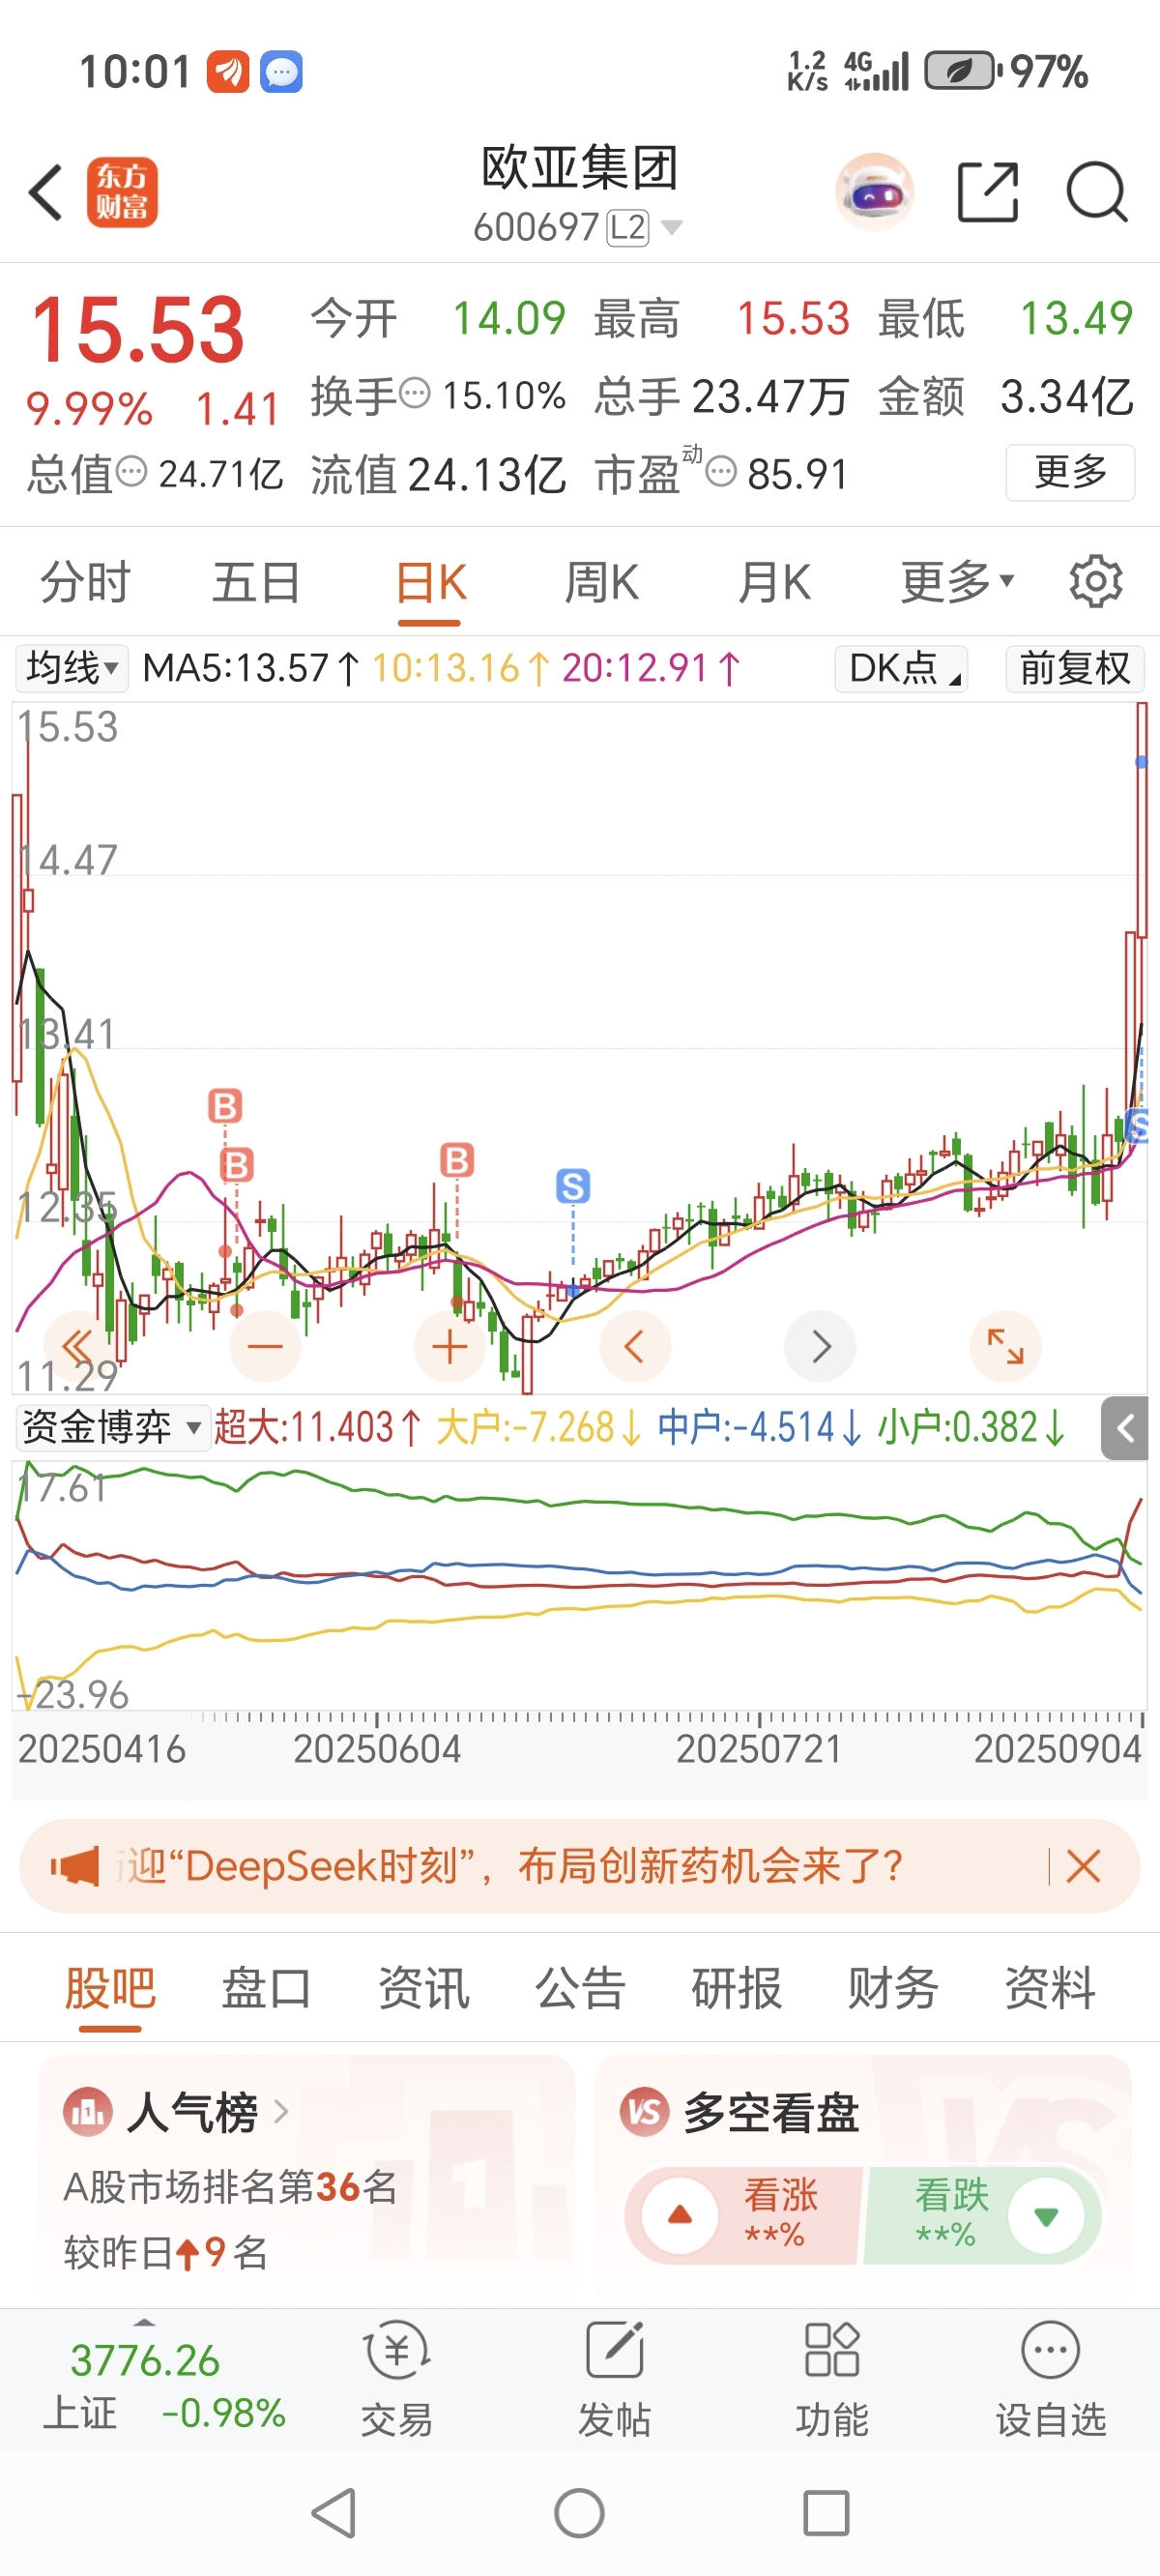Viewport: 1160px width, 2576px height.
Task: Zoom in chart with plus icon
Action: [x=450, y=1346]
